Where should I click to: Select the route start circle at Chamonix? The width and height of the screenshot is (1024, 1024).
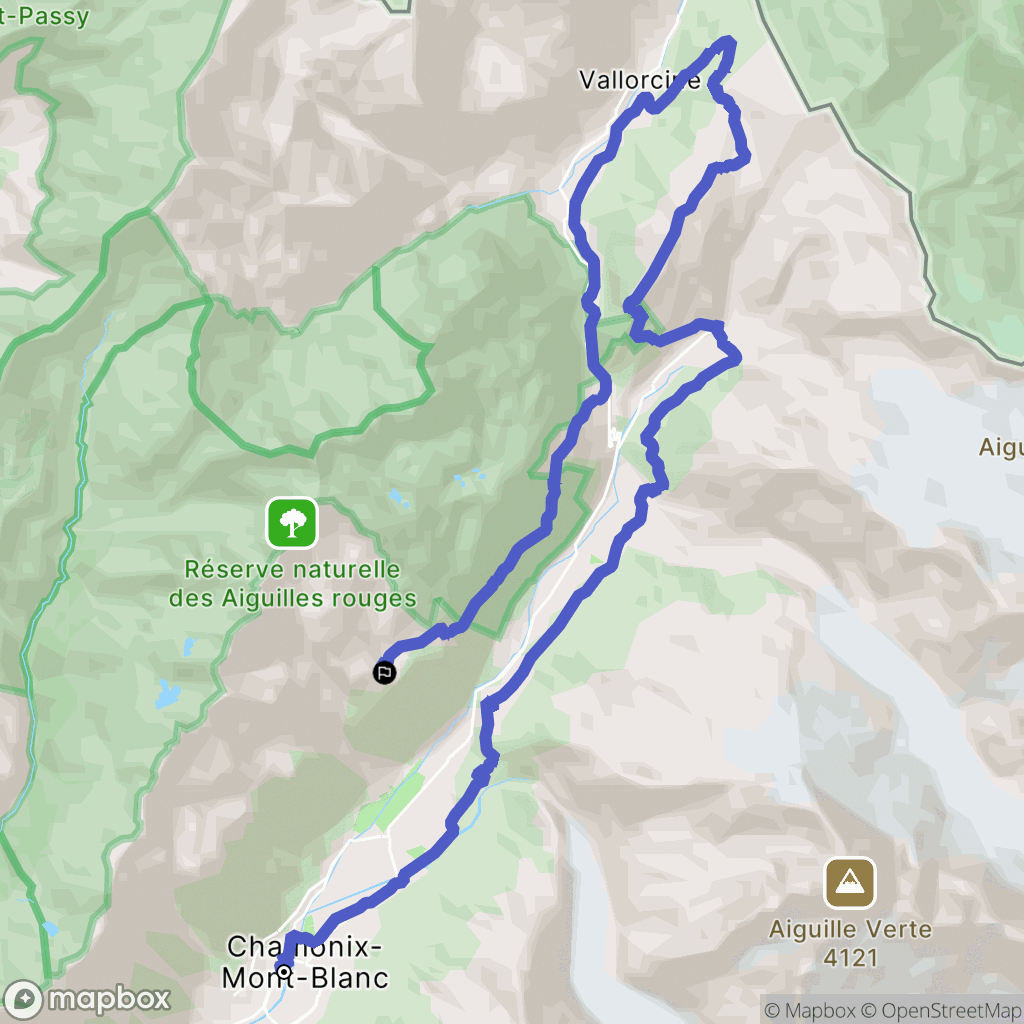(x=283, y=971)
